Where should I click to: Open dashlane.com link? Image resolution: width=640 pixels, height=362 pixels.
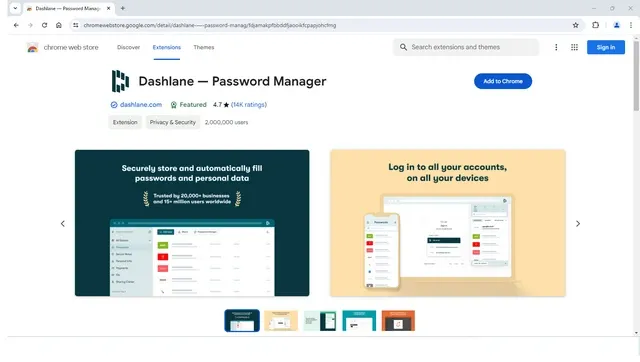click(x=141, y=104)
